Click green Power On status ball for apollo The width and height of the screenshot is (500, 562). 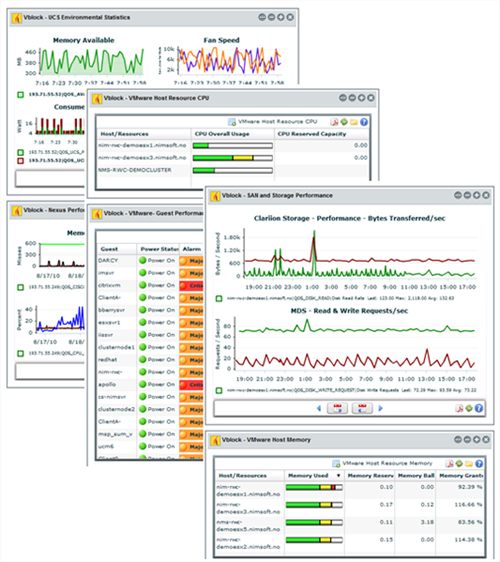tap(143, 385)
